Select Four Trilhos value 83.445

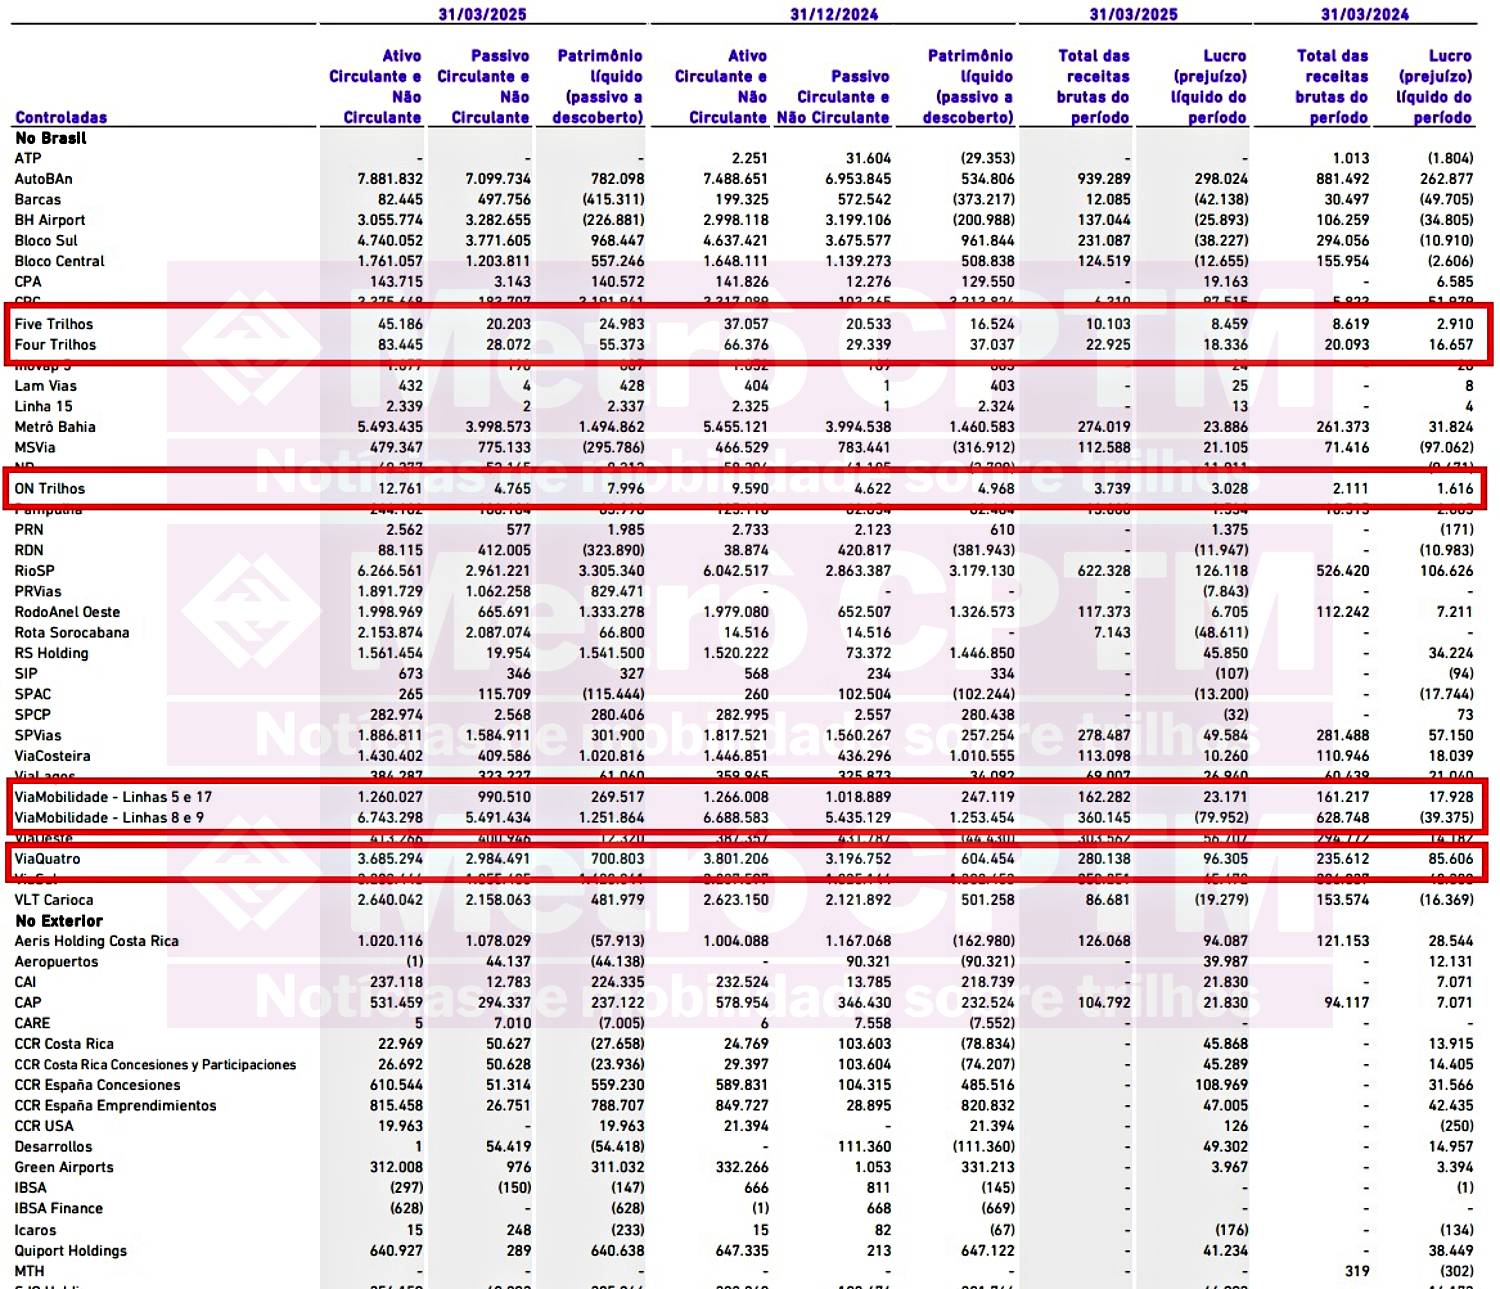point(400,344)
